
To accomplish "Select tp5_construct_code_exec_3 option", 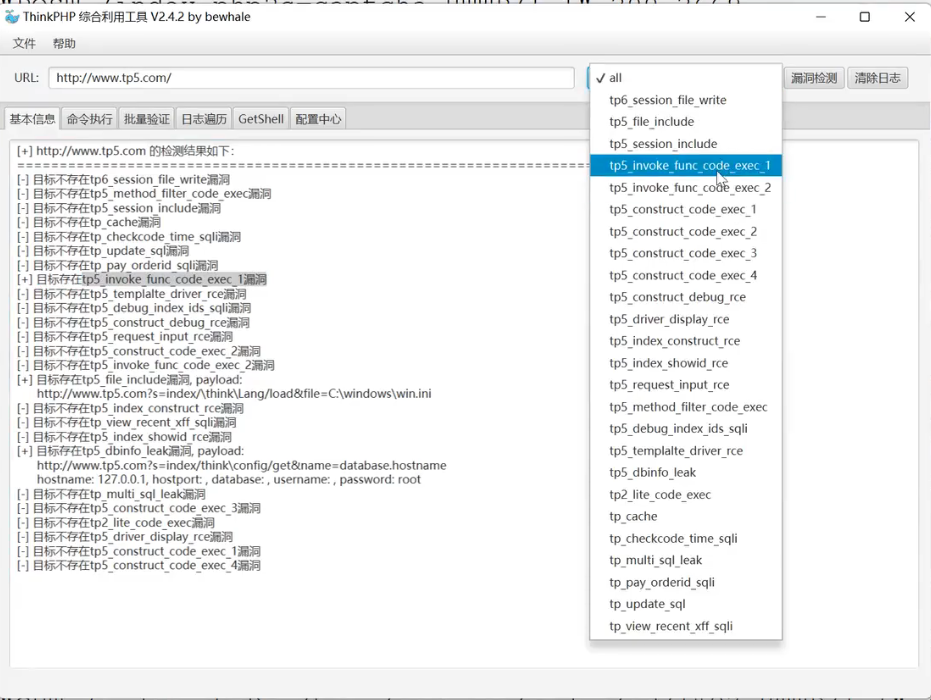I will click(x=686, y=253).
